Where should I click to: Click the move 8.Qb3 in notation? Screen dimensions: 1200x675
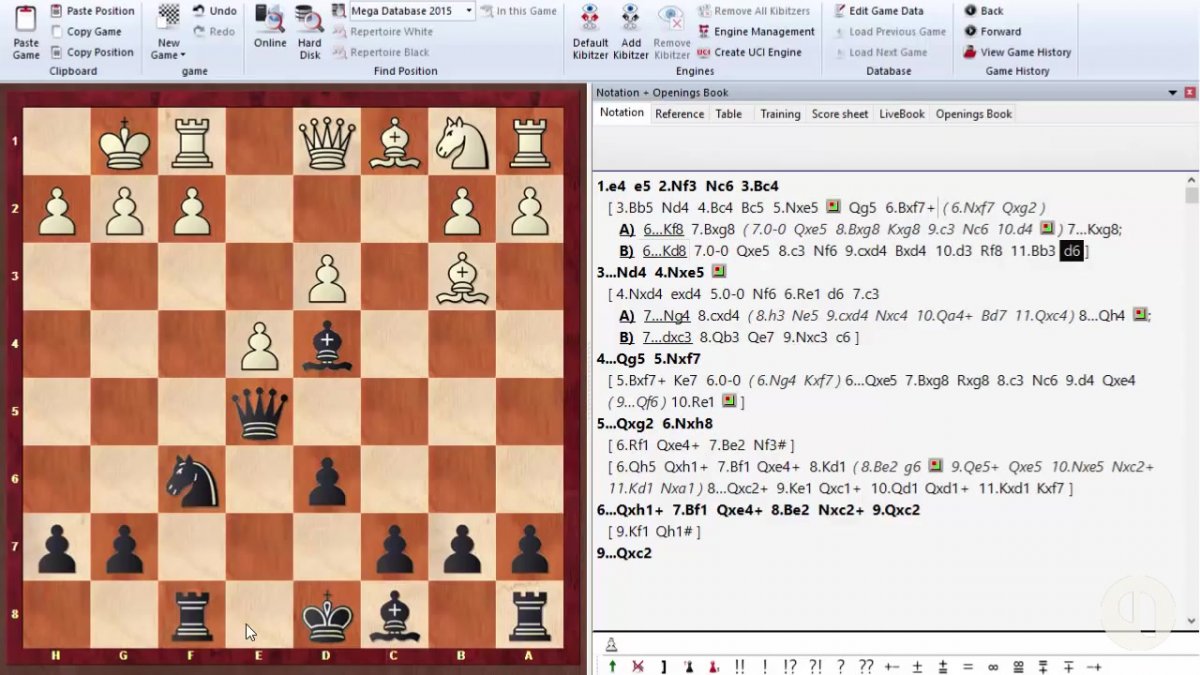(720, 338)
